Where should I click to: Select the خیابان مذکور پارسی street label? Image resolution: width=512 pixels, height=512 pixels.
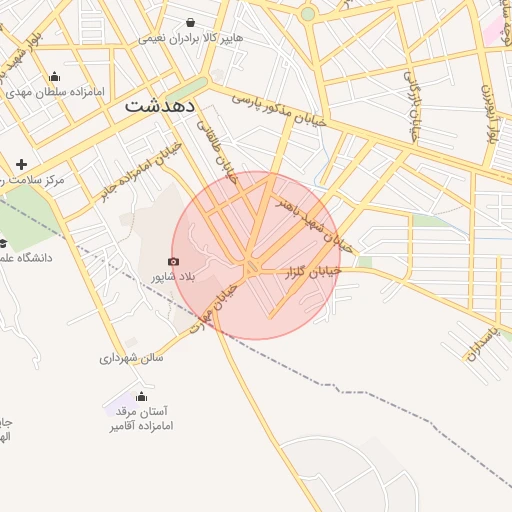coord(279,110)
